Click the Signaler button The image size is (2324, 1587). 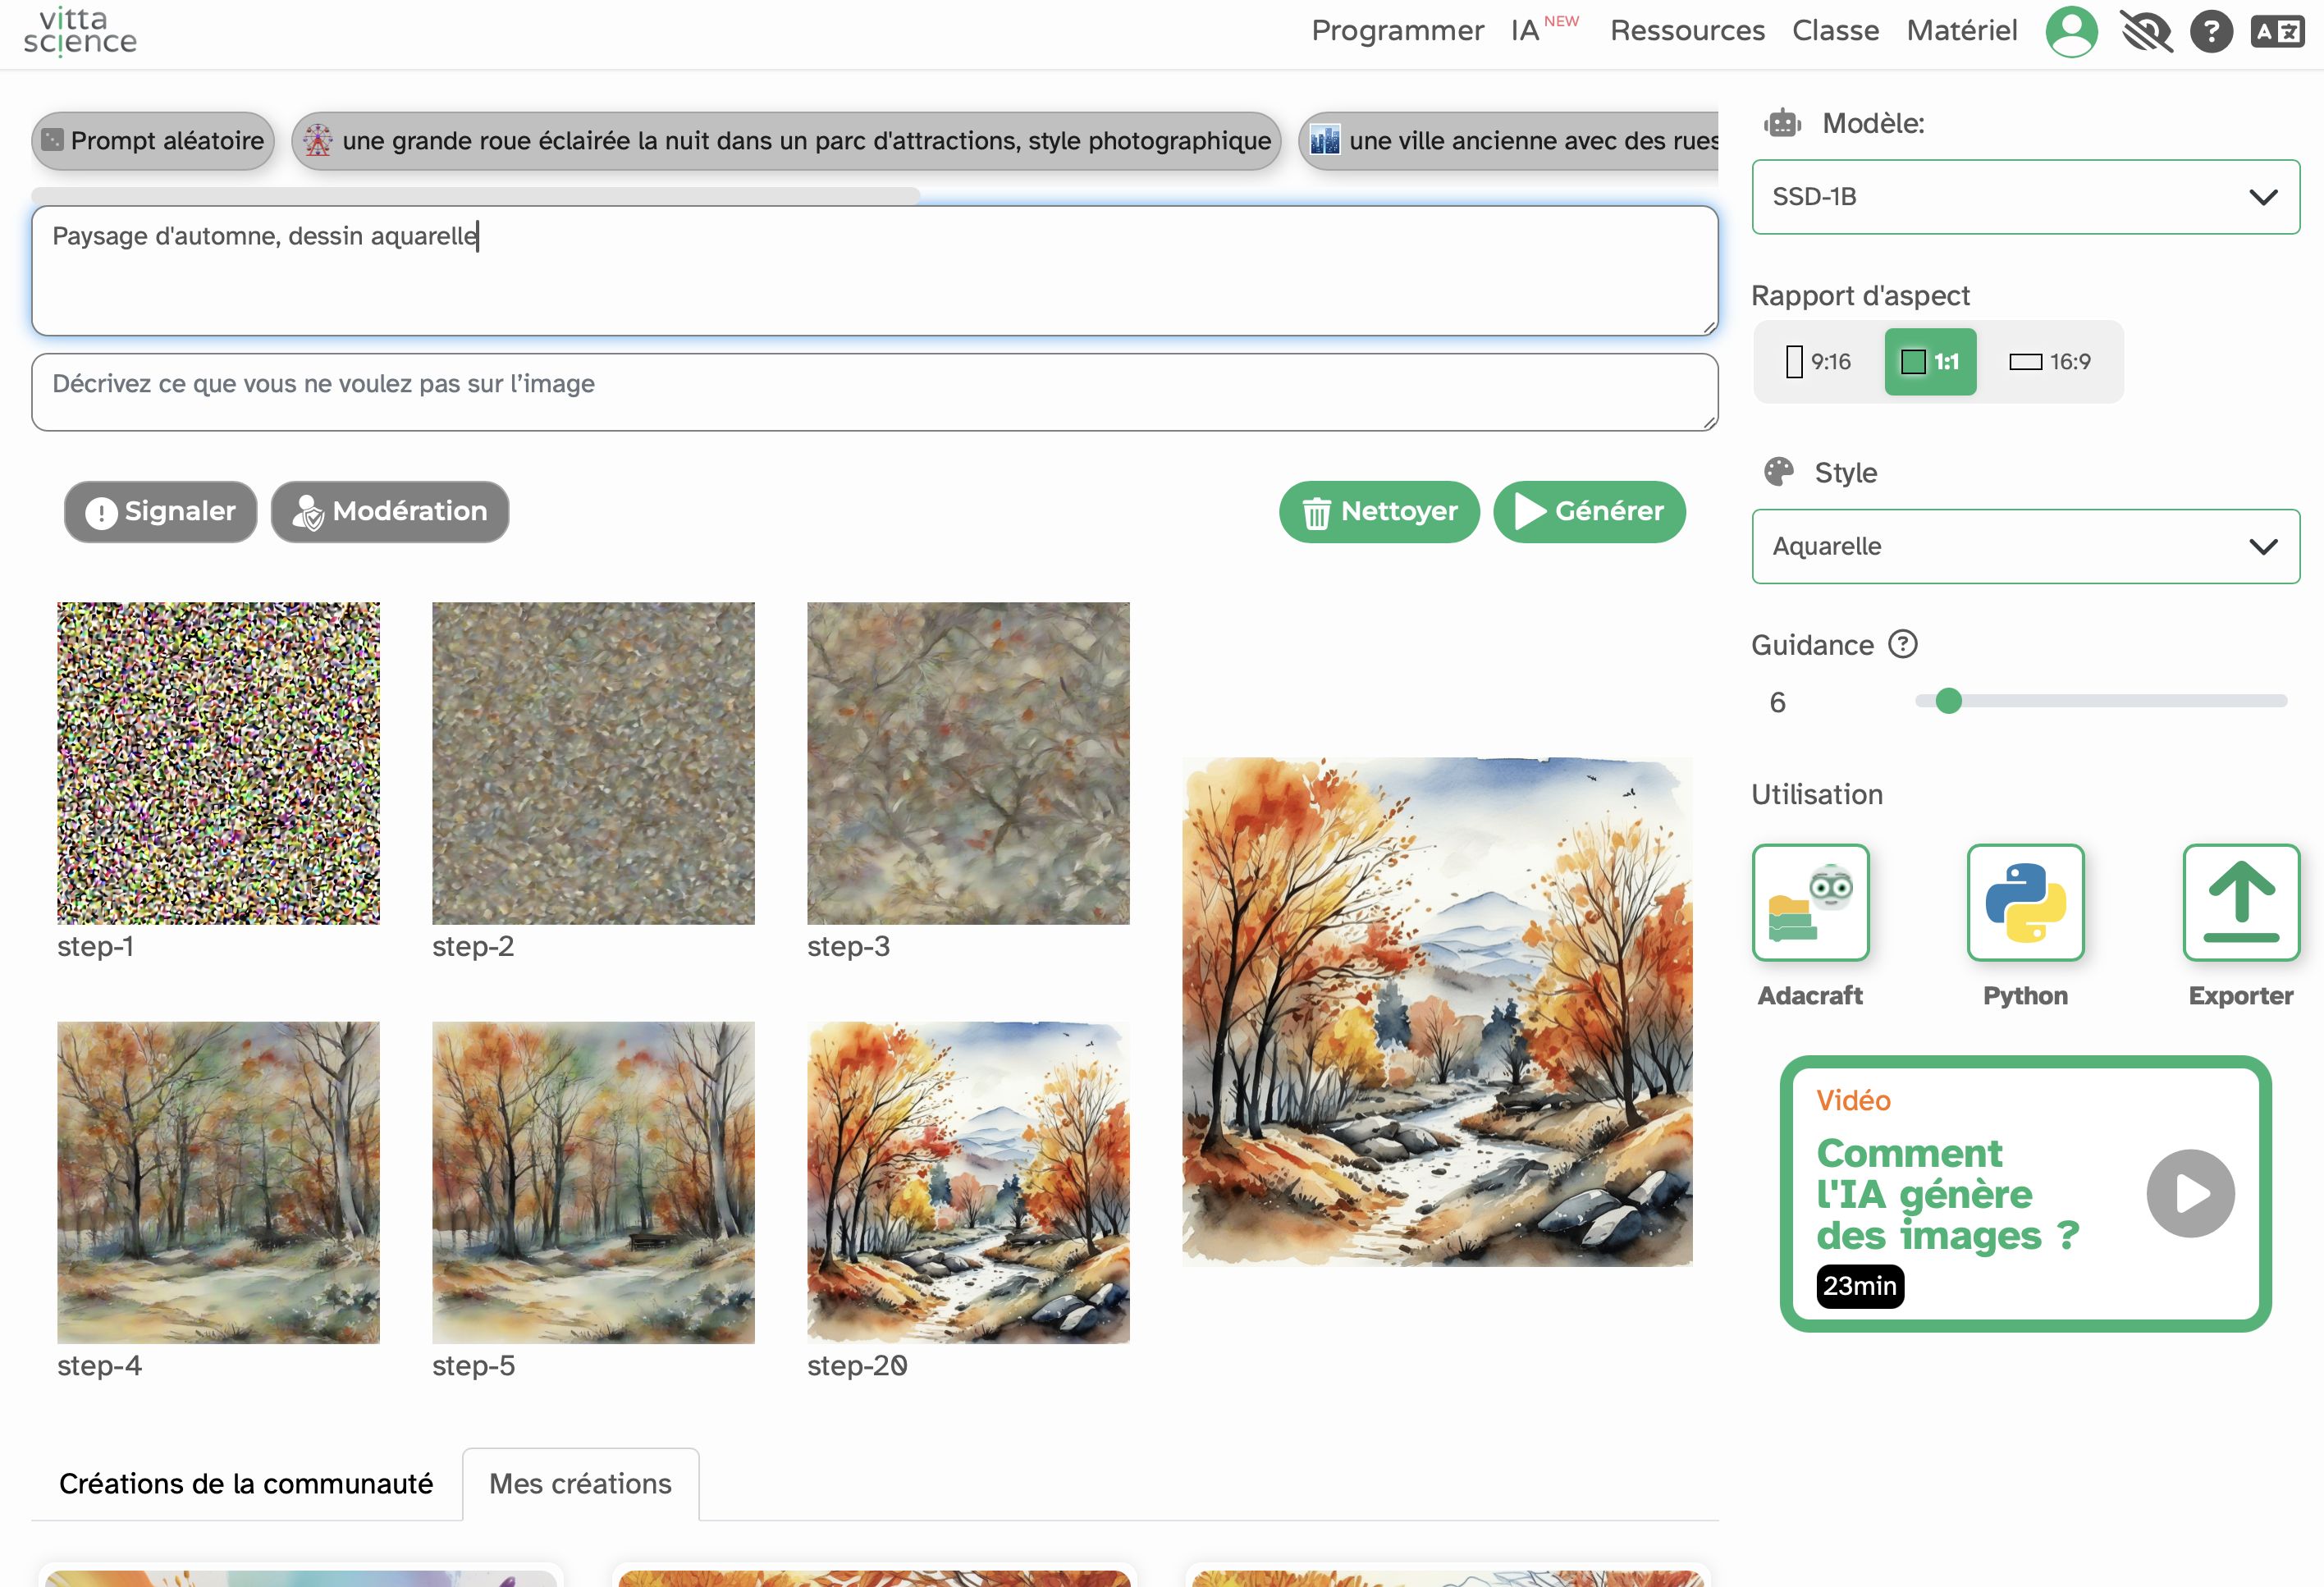point(161,512)
